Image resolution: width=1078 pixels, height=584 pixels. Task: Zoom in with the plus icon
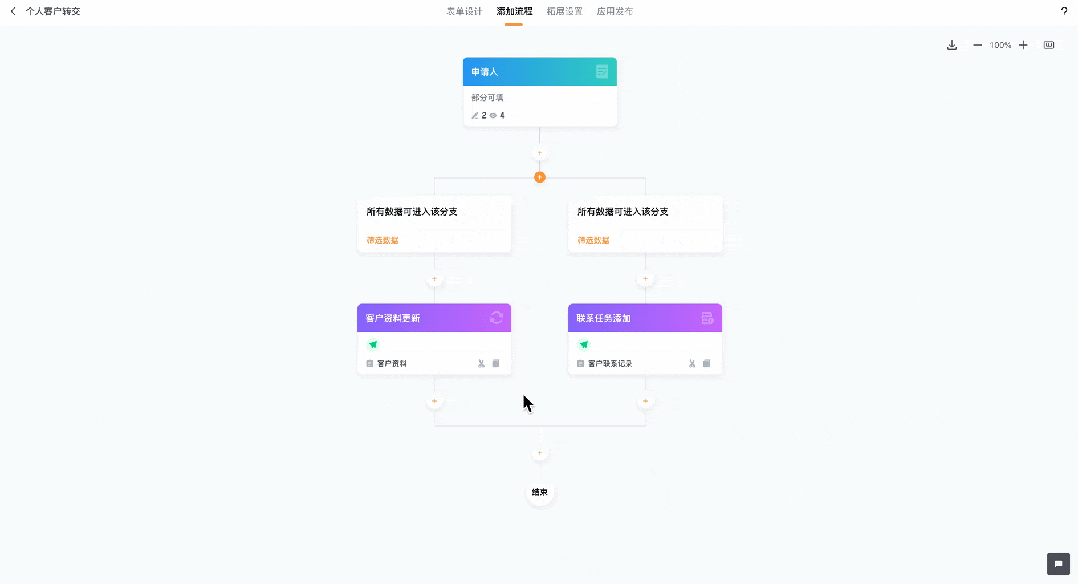tap(1023, 45)
